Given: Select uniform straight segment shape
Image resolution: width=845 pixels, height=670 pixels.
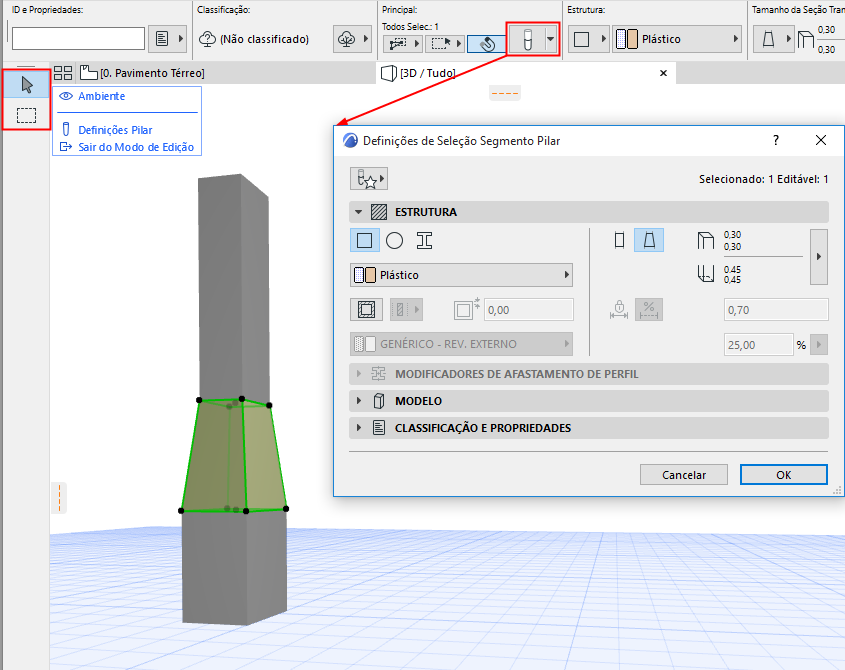Looking at the screenshot, I should pyautogui.click(x=619, y=240).
